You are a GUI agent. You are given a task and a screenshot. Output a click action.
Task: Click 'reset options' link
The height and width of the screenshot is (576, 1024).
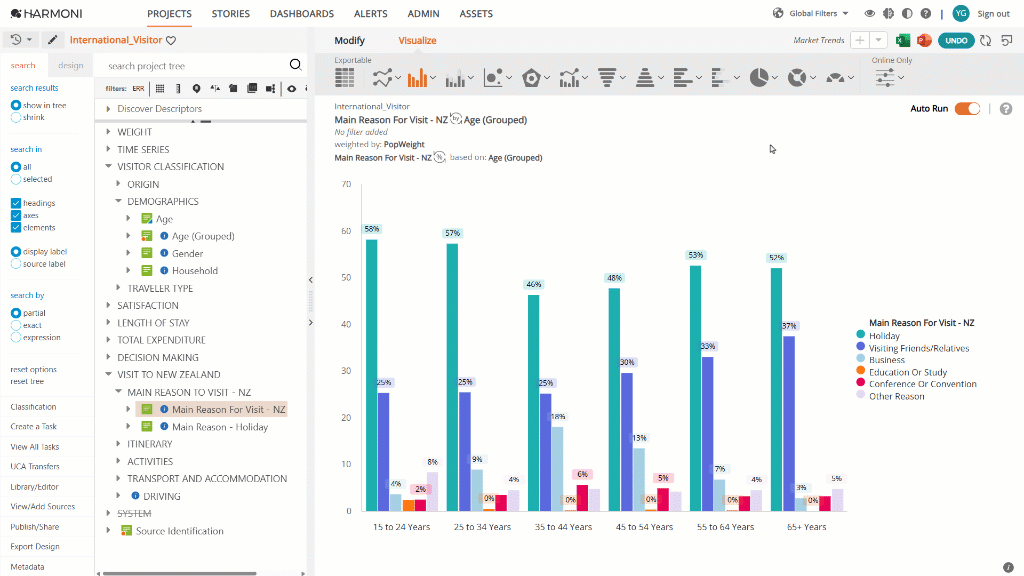(x=33, y=370)
